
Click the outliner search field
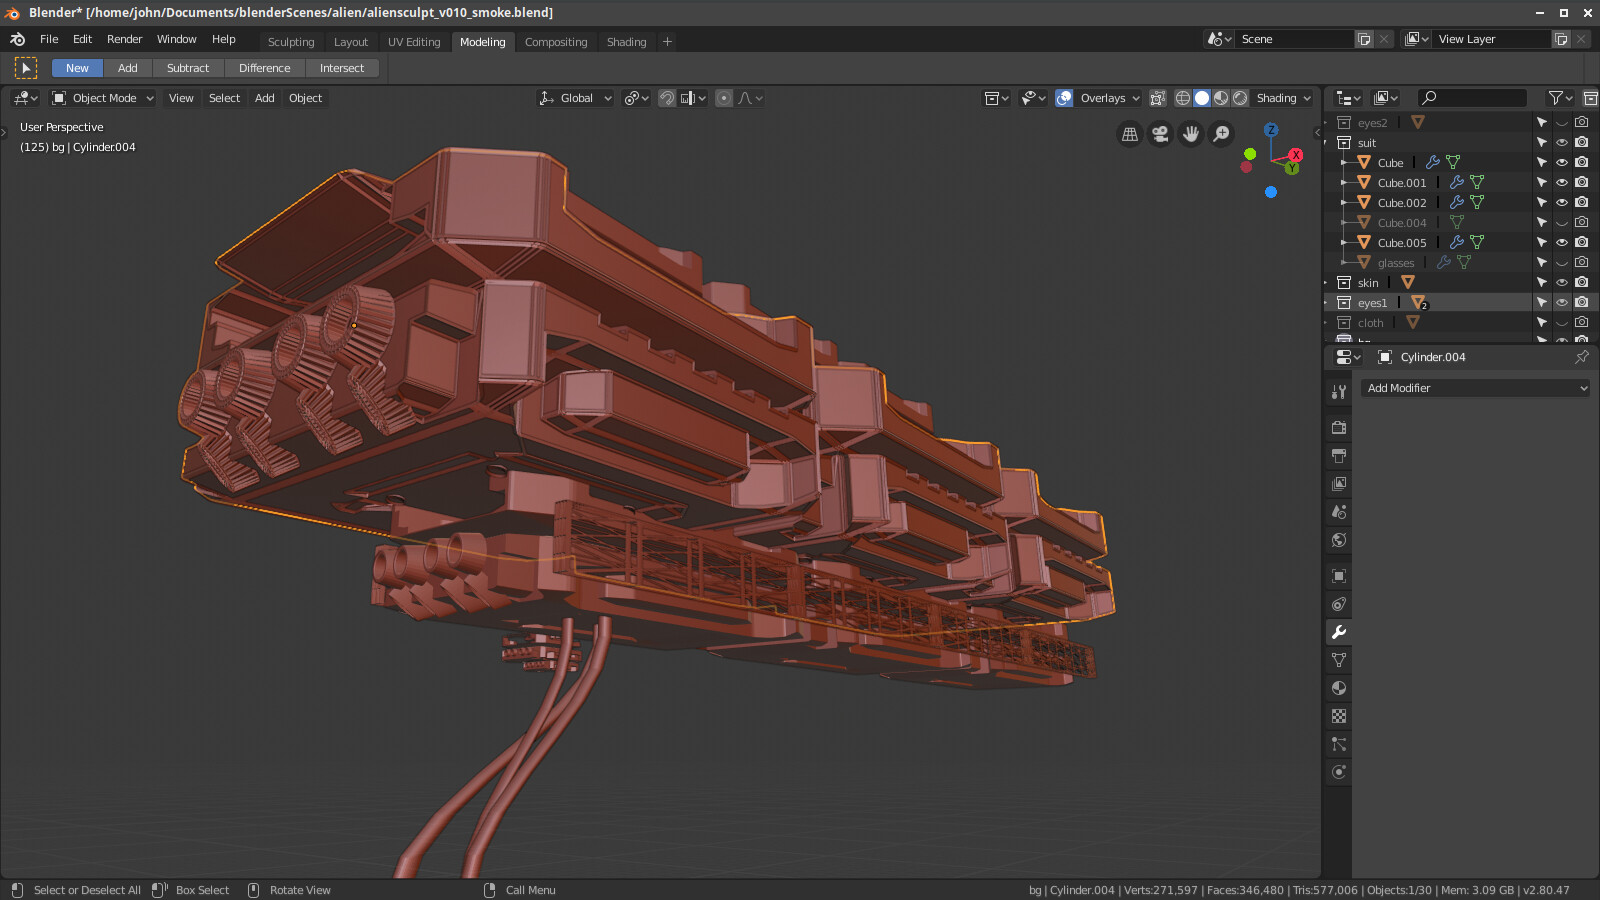[1475, 97]
